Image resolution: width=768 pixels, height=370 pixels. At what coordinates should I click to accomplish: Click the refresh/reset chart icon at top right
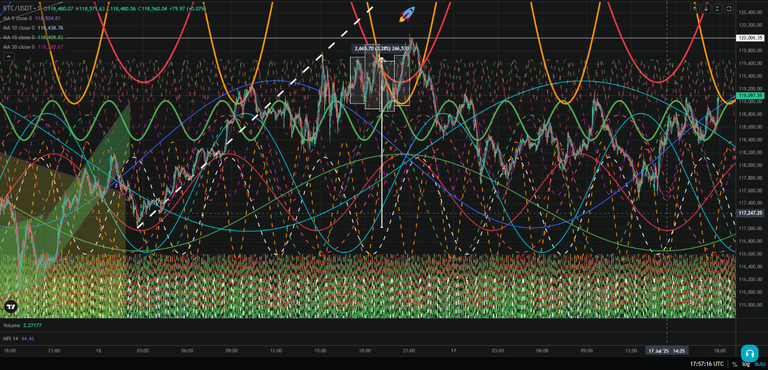click(729, 8)
